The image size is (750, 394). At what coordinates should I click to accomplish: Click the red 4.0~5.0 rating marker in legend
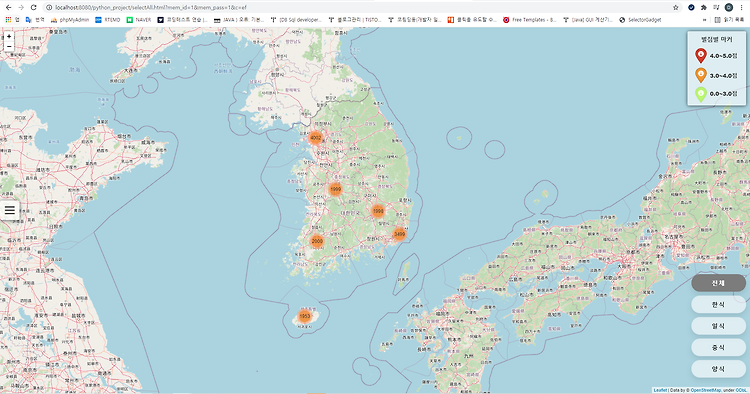tap(701, 55)
